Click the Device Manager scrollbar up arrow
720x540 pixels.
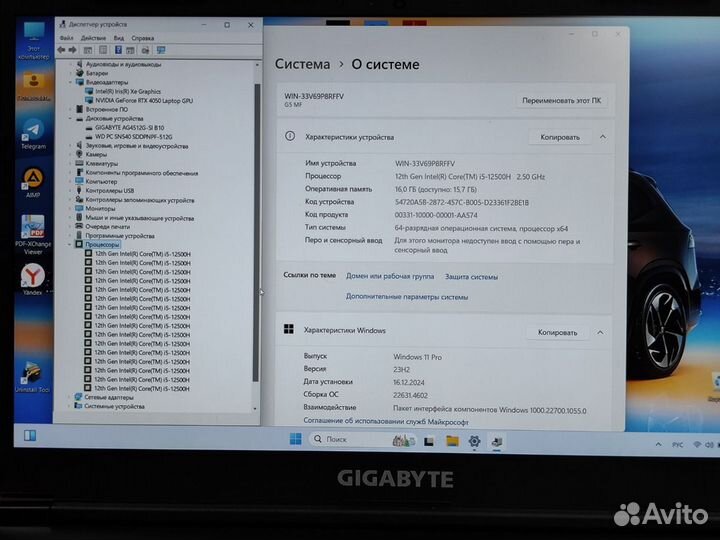coord(257,65)
